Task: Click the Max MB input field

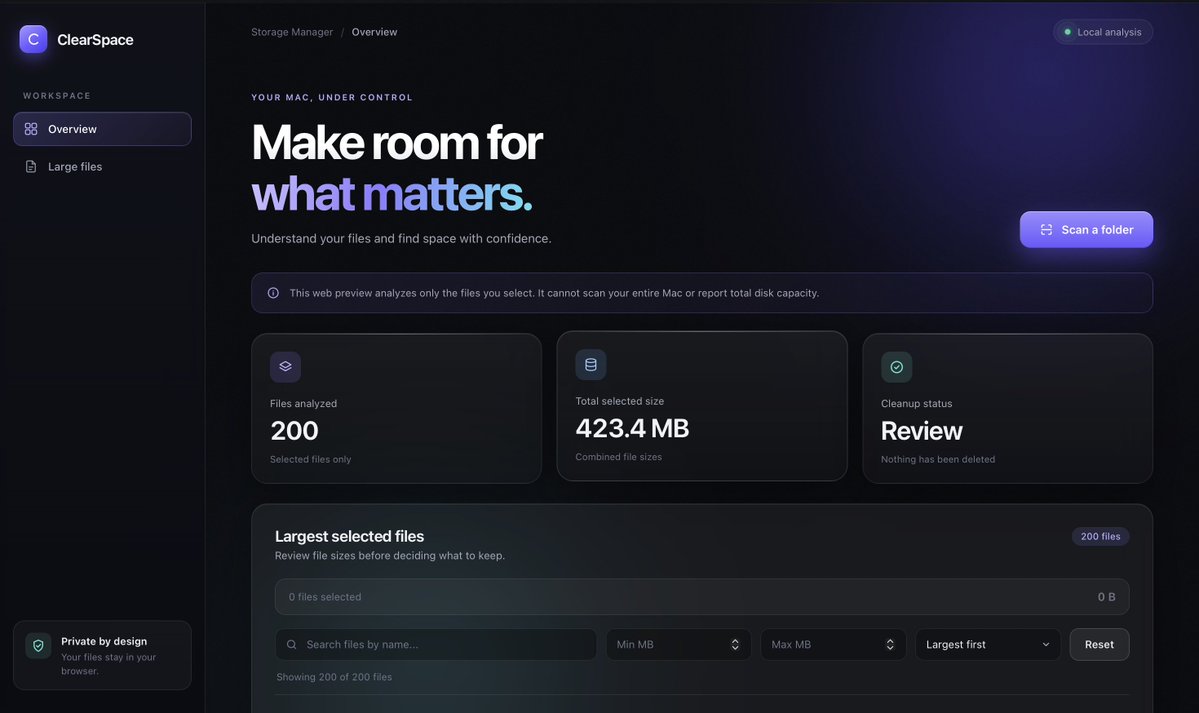Action: (x=833, y=644)
